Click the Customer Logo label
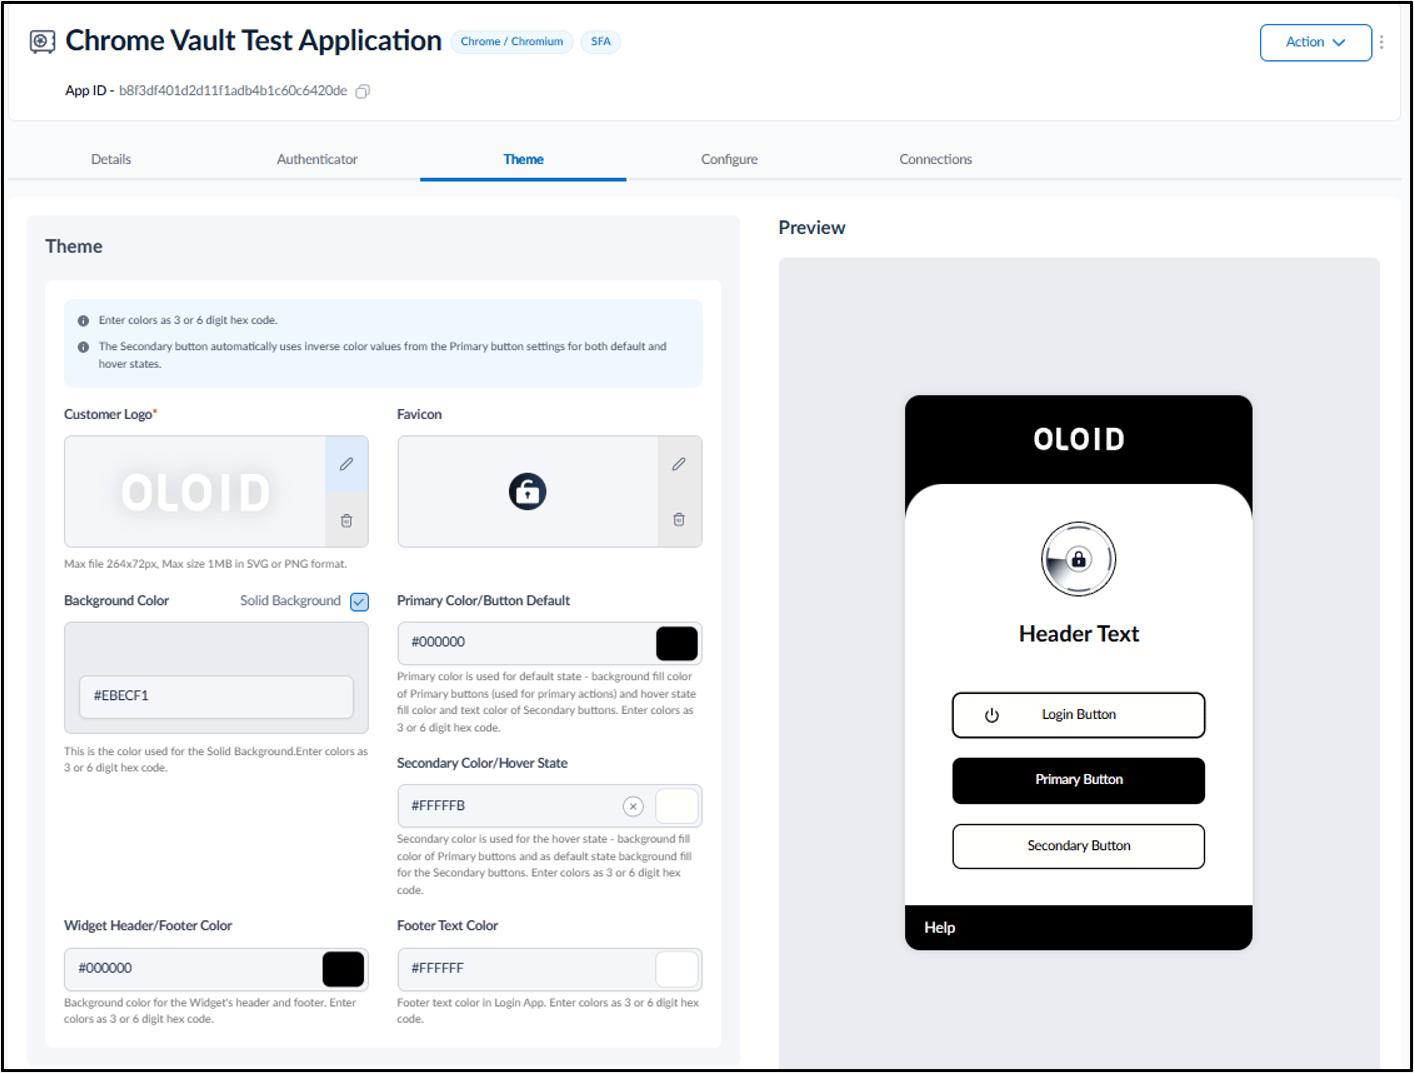This screenshot has width=1414, height=1073. point(110,414)
